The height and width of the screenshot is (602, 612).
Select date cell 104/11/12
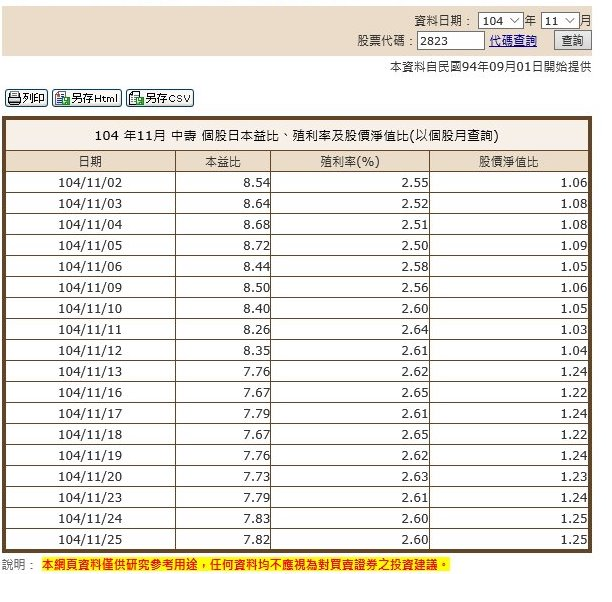90,351
